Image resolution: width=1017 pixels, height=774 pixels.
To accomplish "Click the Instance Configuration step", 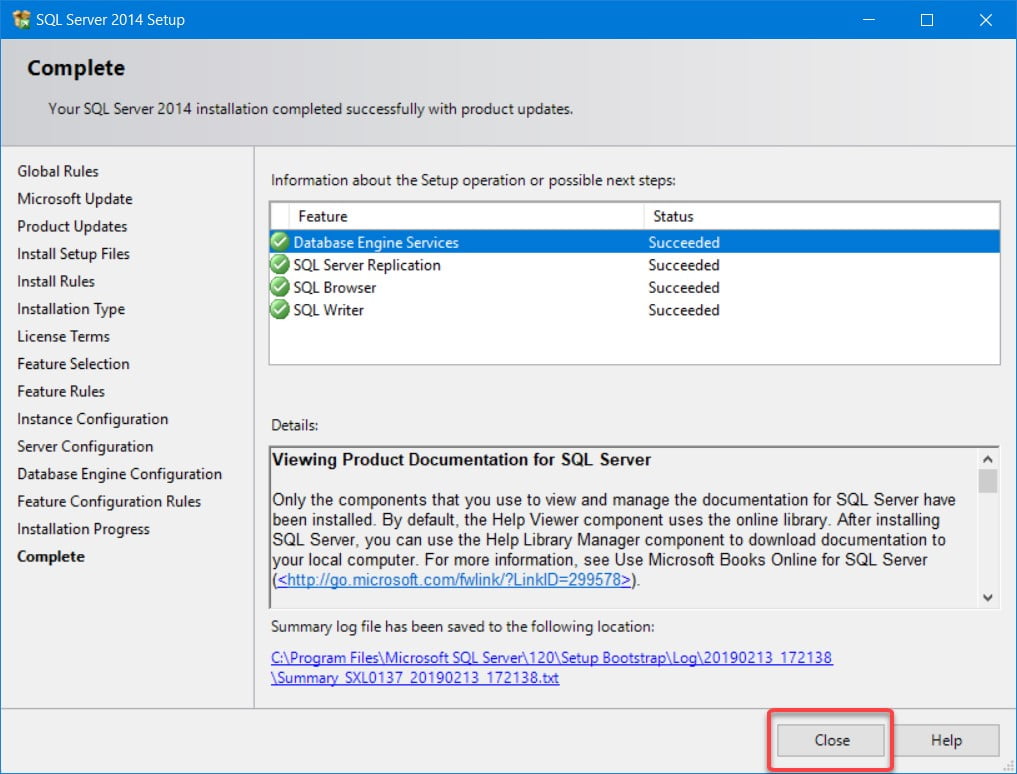I will (x=93, y=418).
